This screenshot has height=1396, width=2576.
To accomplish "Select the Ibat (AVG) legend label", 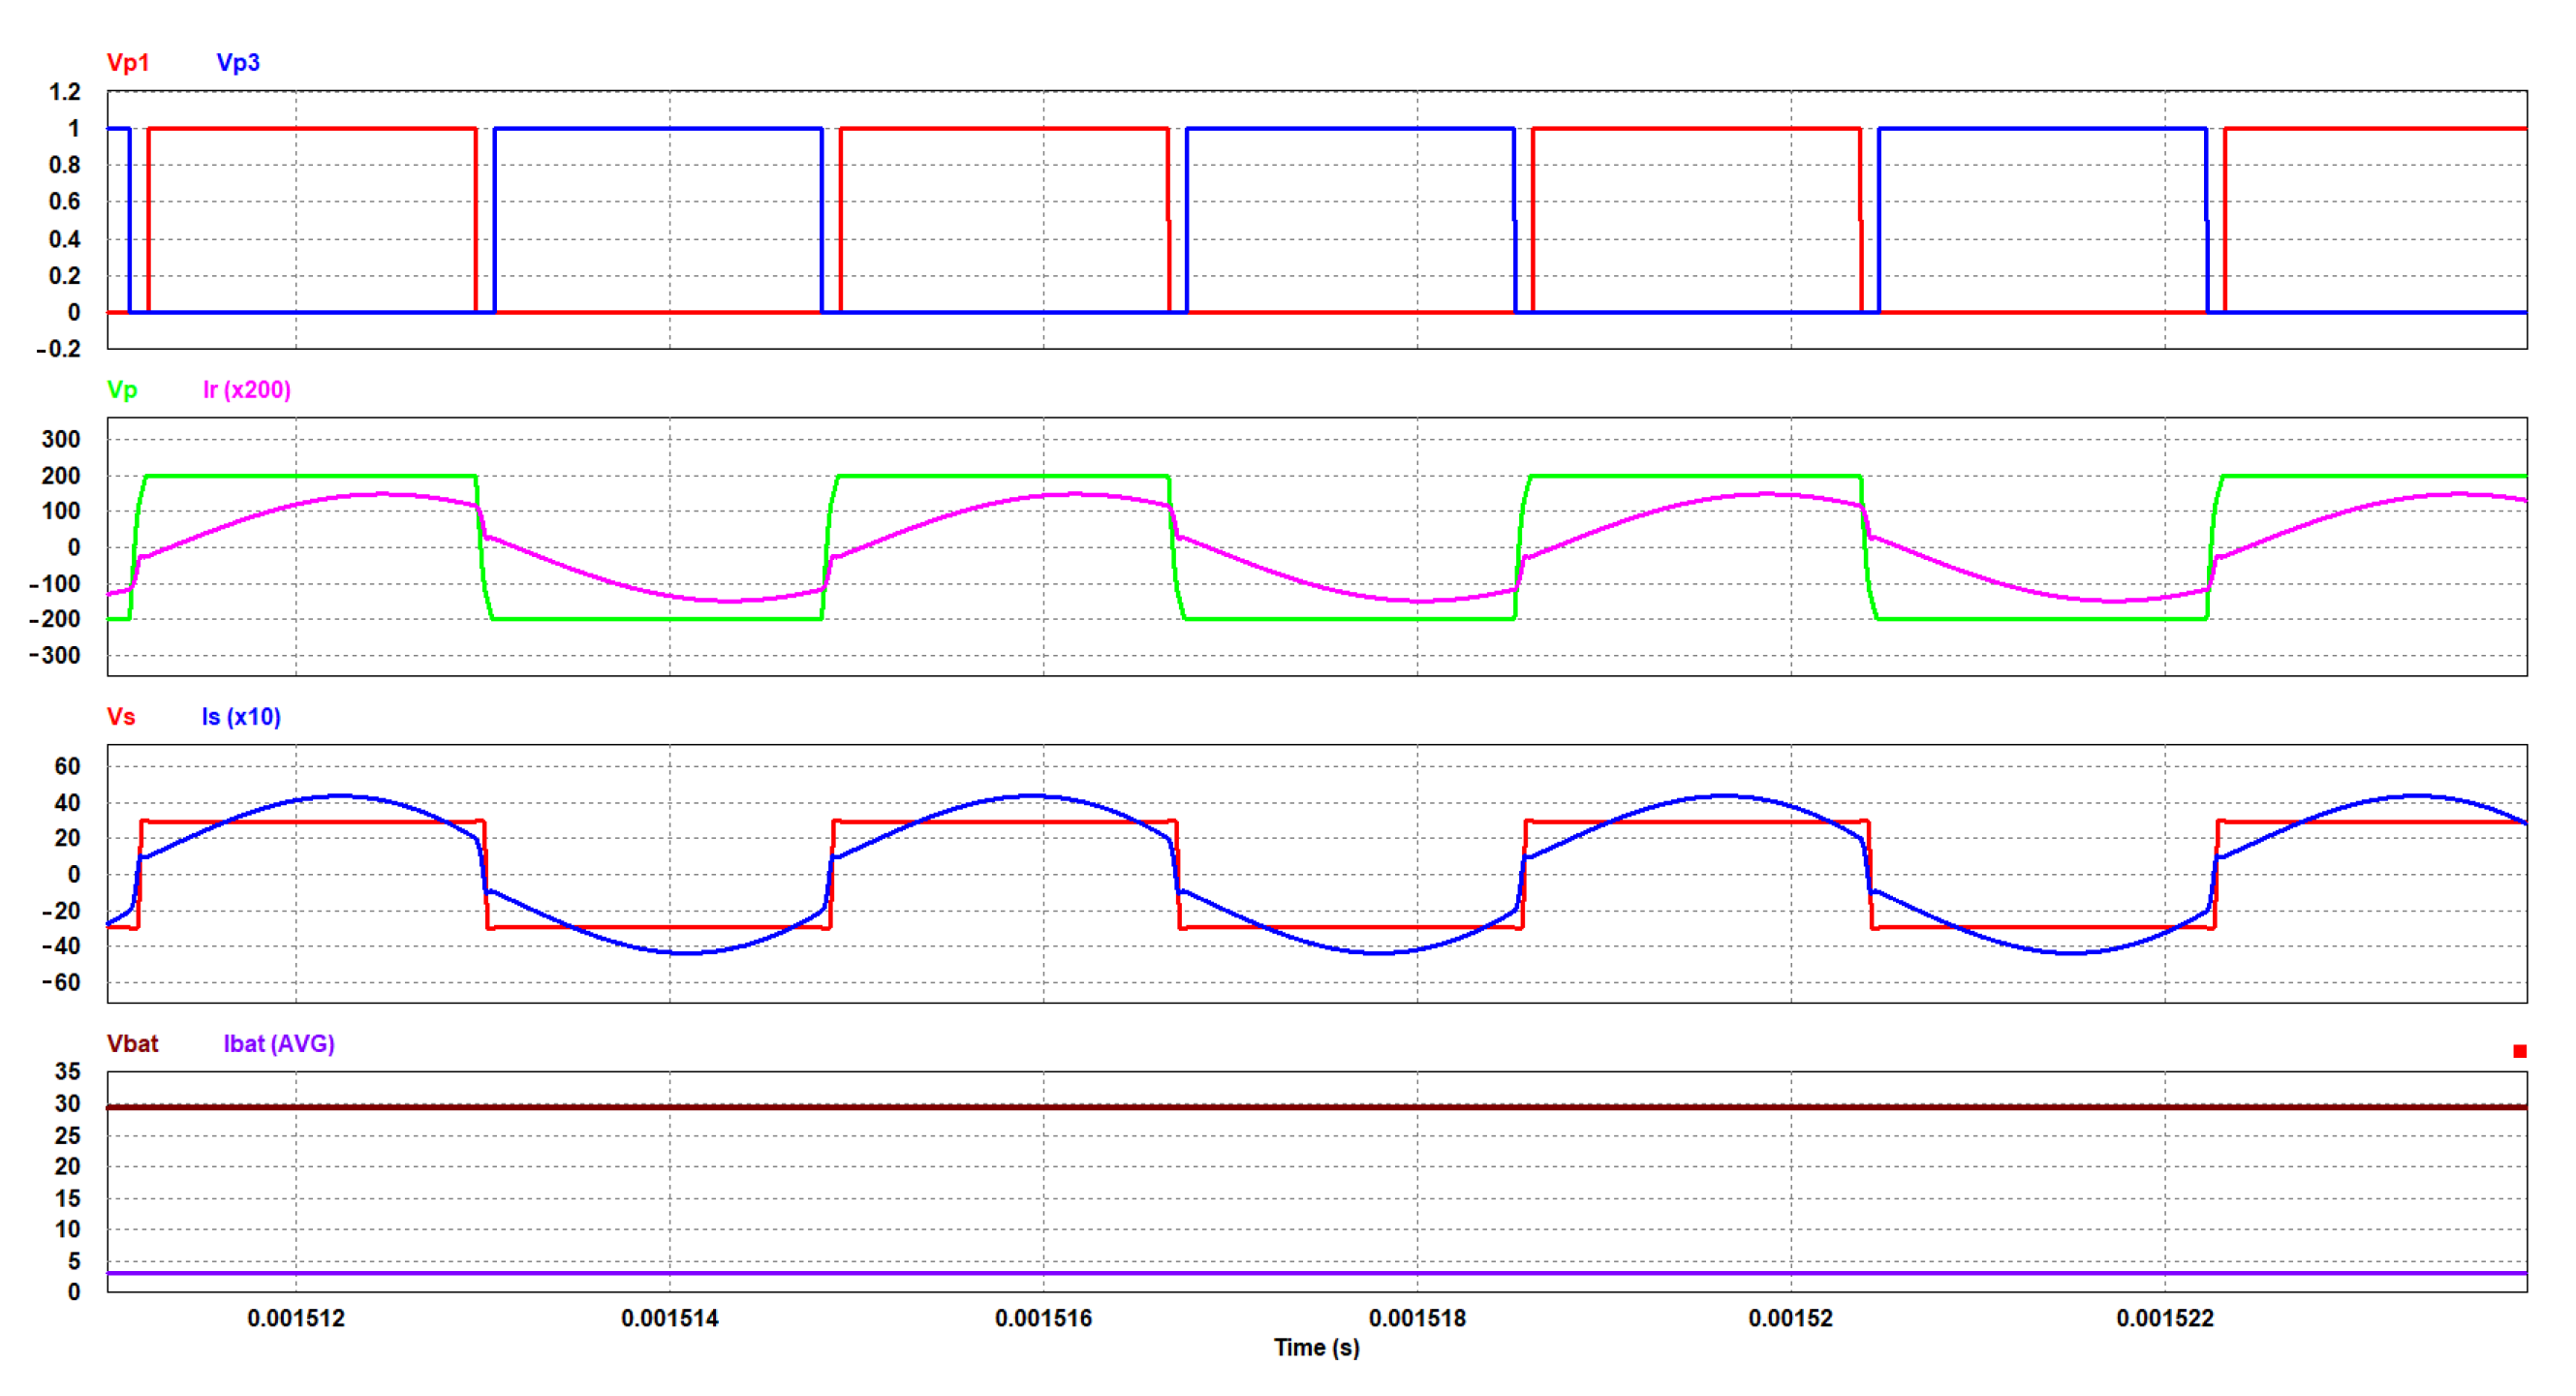I will tap(279, 1044).
